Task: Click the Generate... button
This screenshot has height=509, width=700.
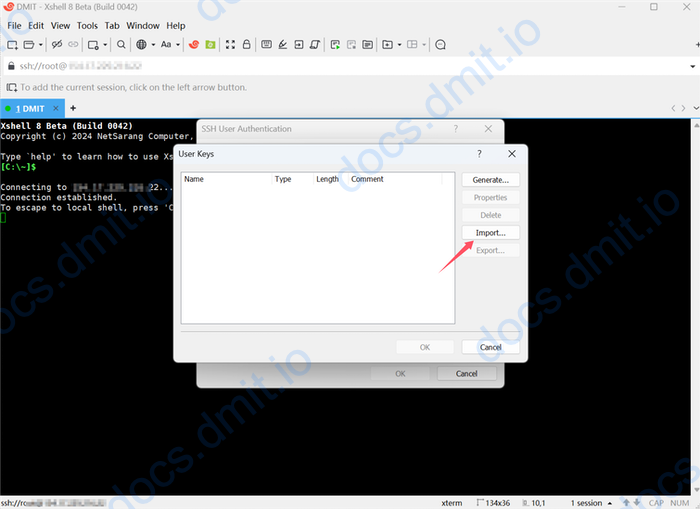Action: tap(490, 180)
